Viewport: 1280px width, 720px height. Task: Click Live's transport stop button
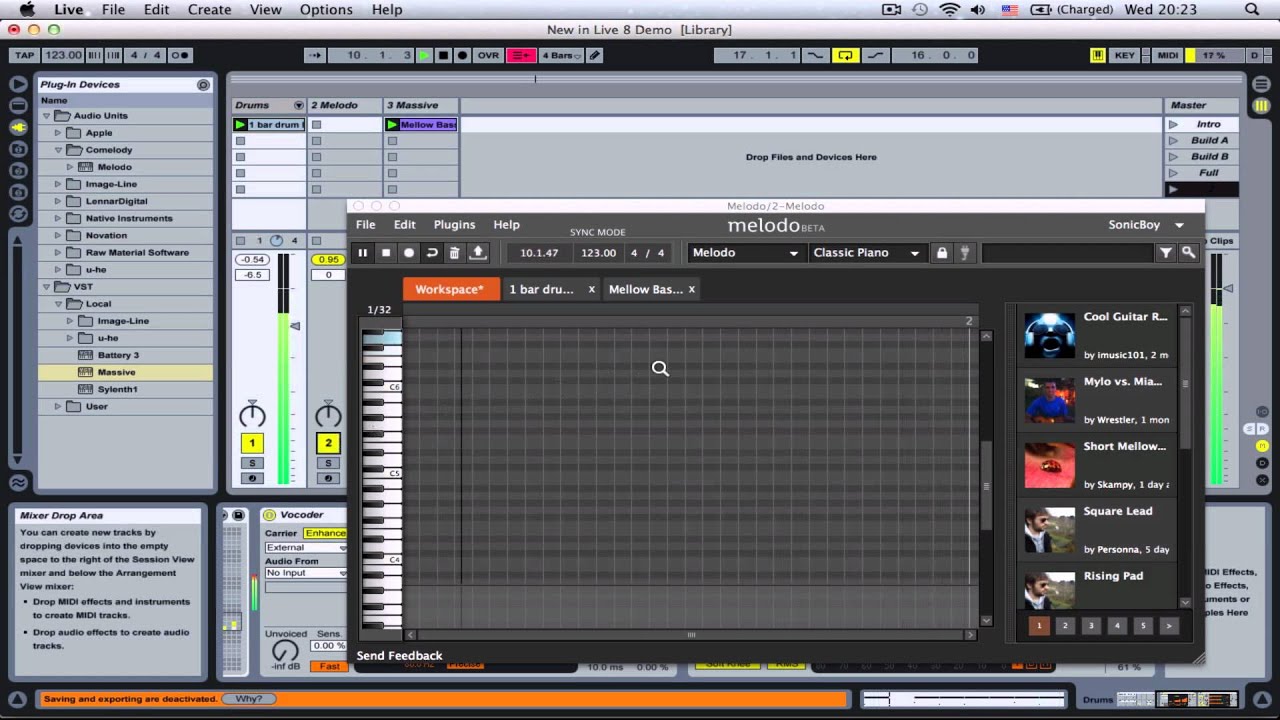pos(443,55)
